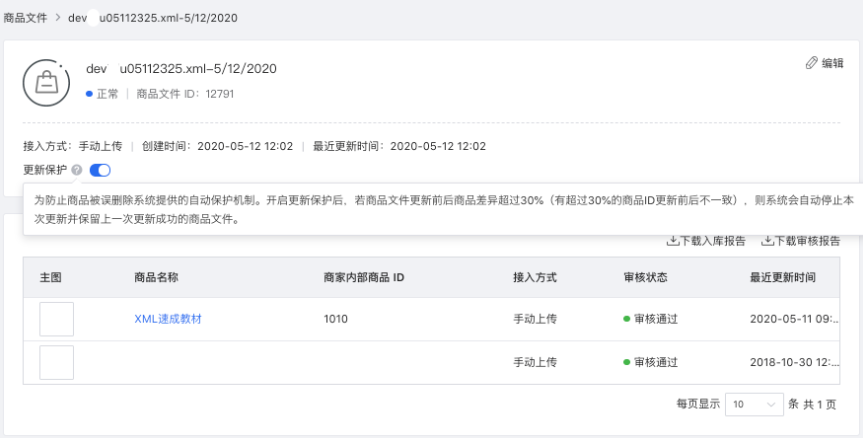The height and width of the screenshot is (438, 863).
Task: Click the 接入方式 column header
Action: [535, 277]
